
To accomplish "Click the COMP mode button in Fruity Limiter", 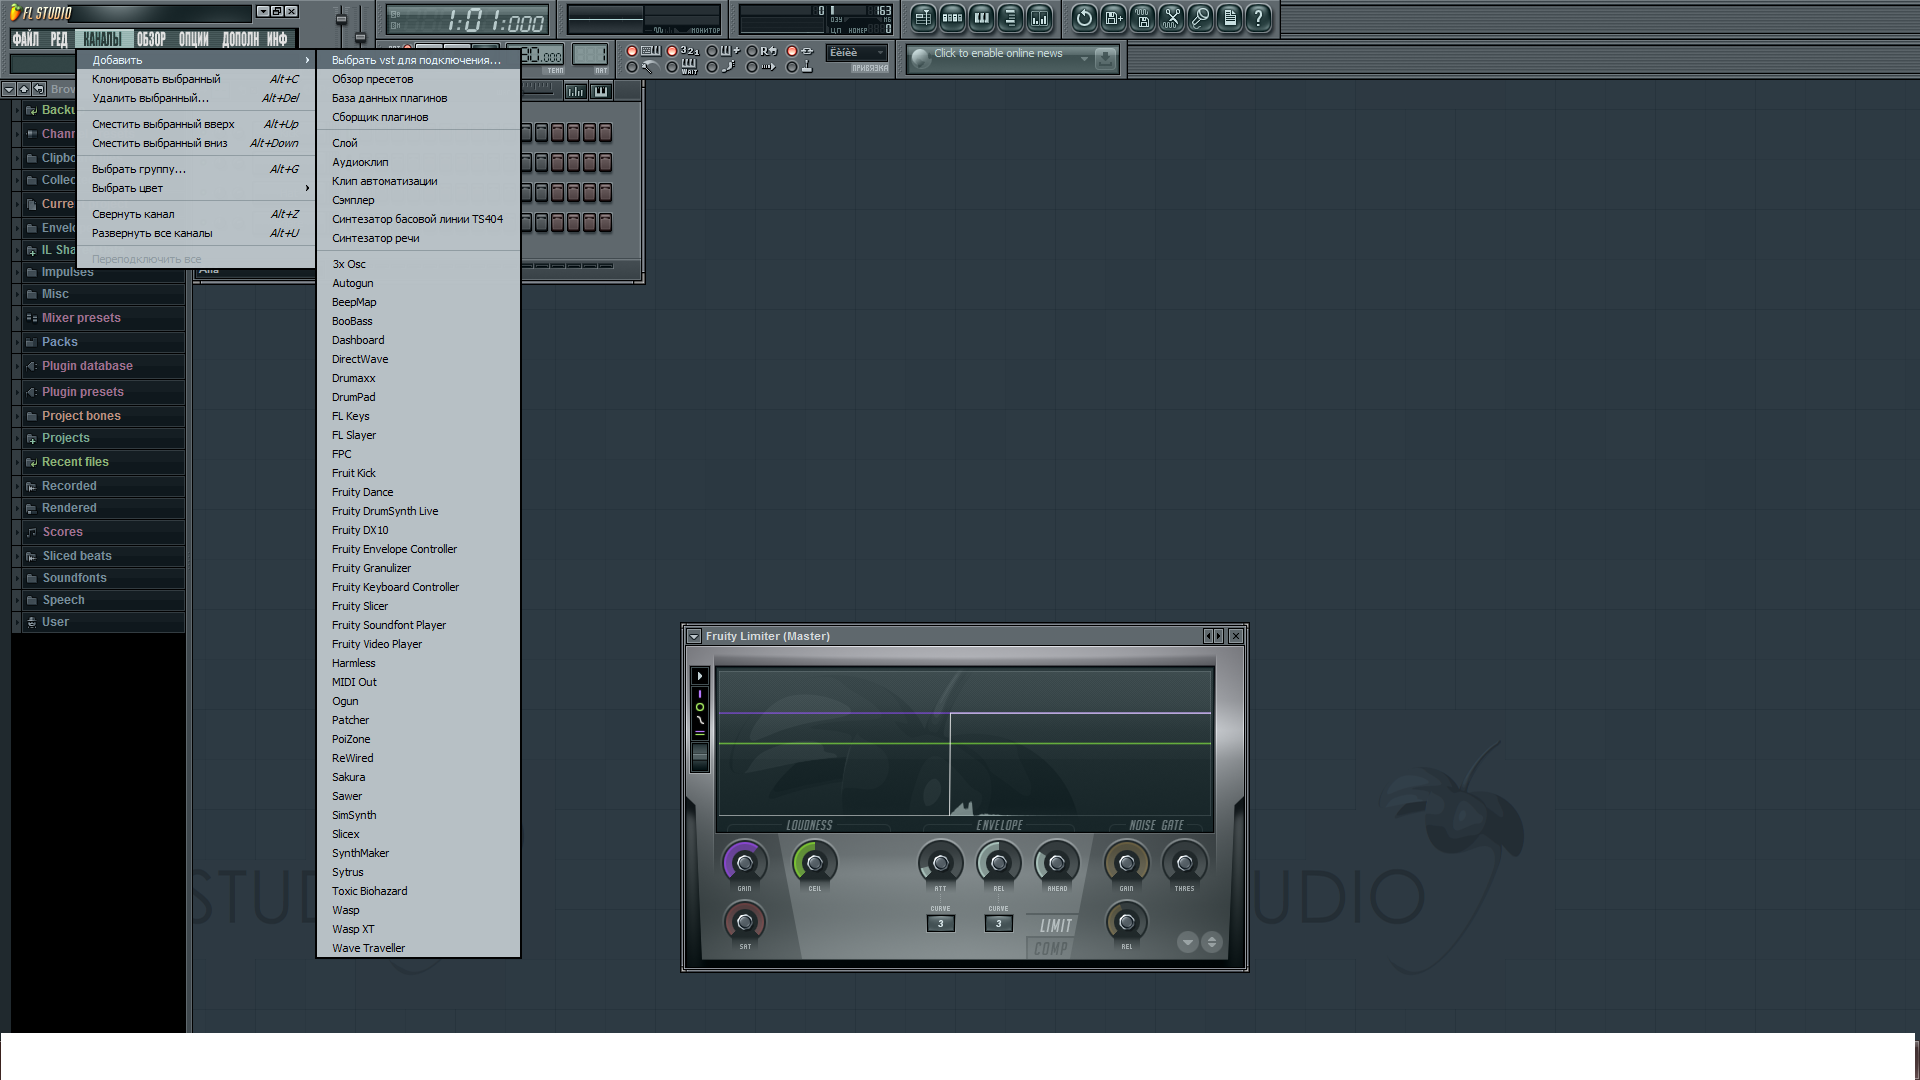I will (1050, 949).
